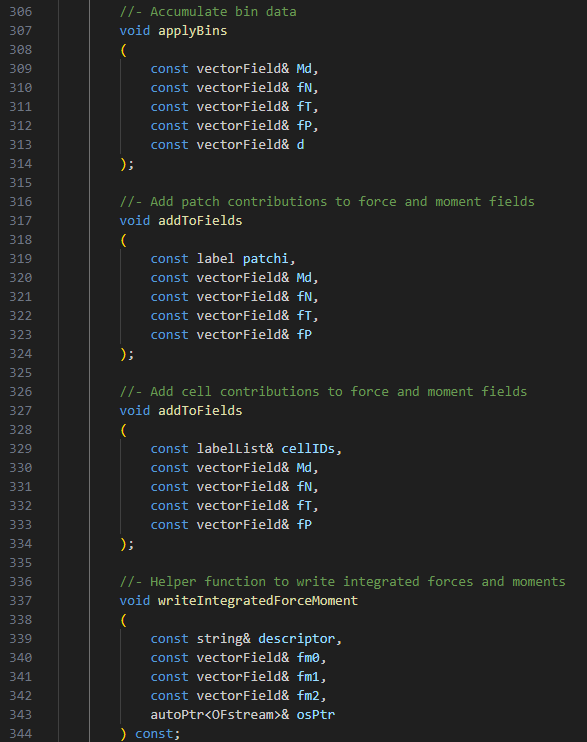Click parameter fT on line 311
This screenshot has height=742, width=587.
(304, 106)
